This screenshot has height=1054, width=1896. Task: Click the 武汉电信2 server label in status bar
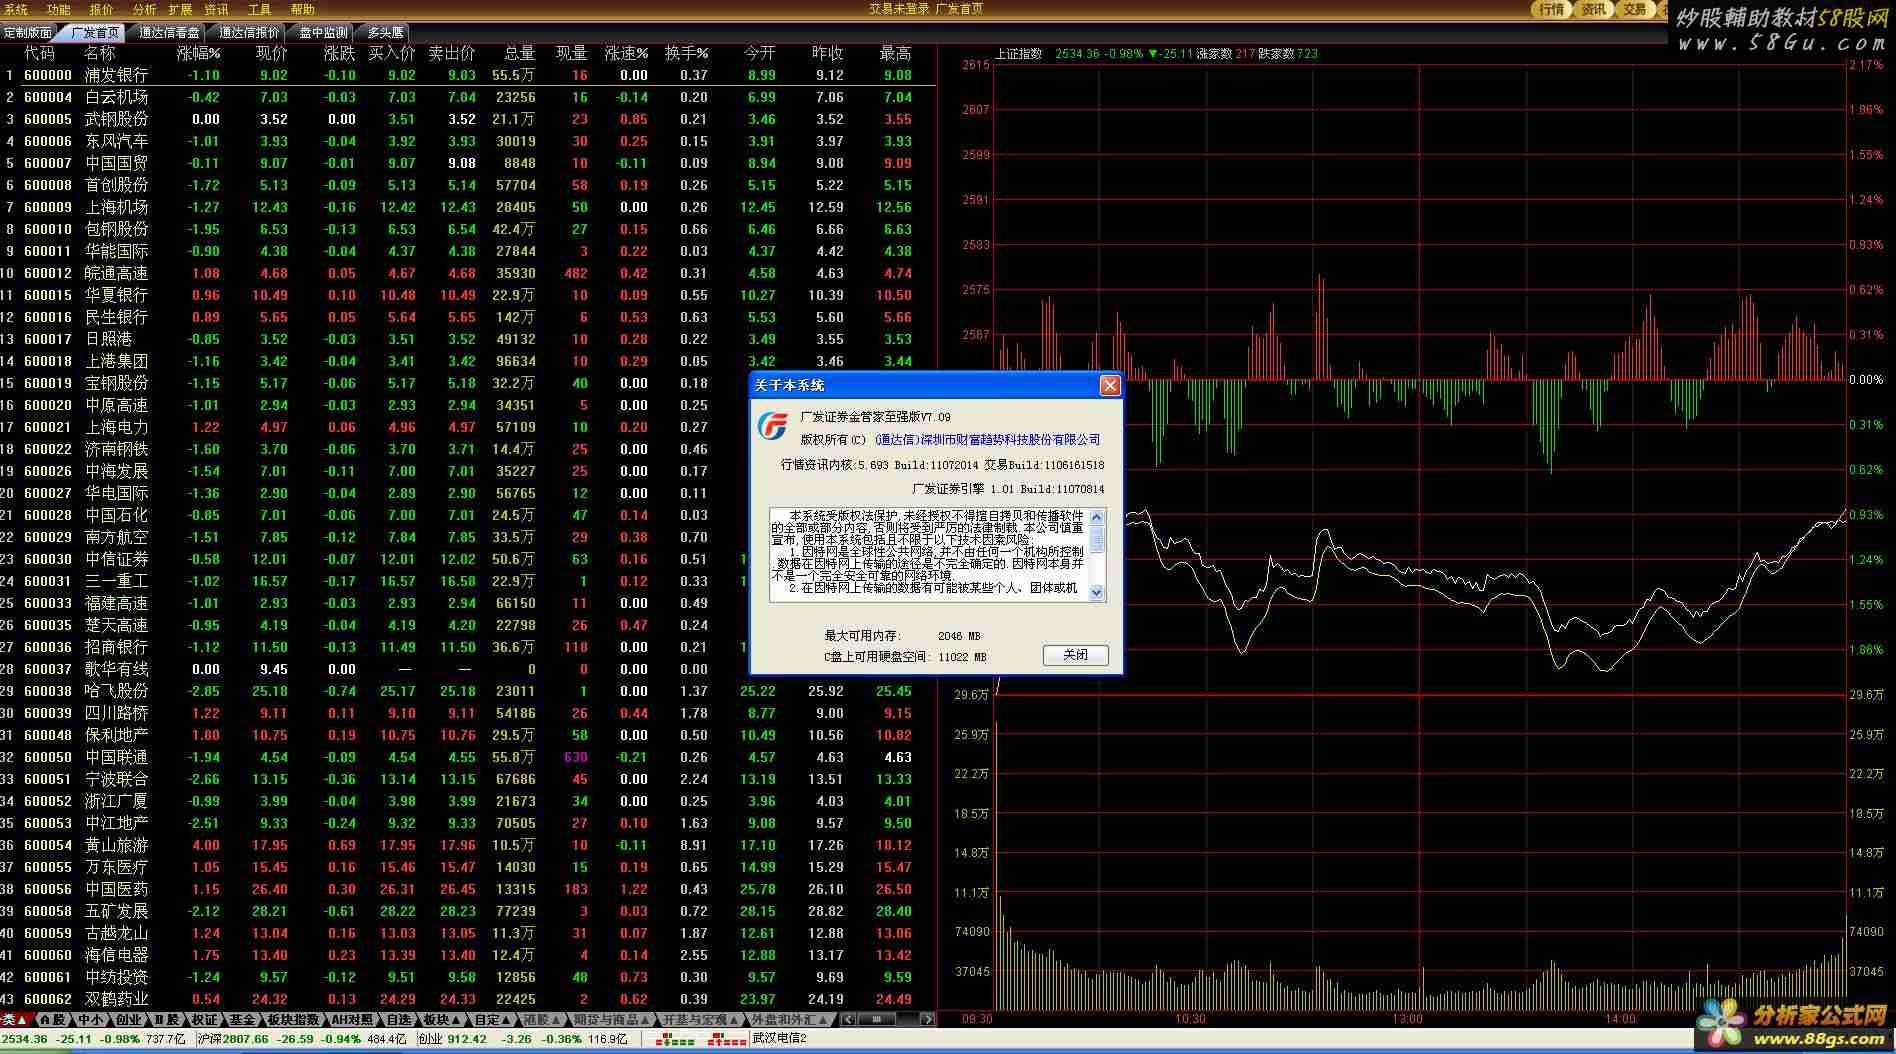click(x=780, y=1039)
